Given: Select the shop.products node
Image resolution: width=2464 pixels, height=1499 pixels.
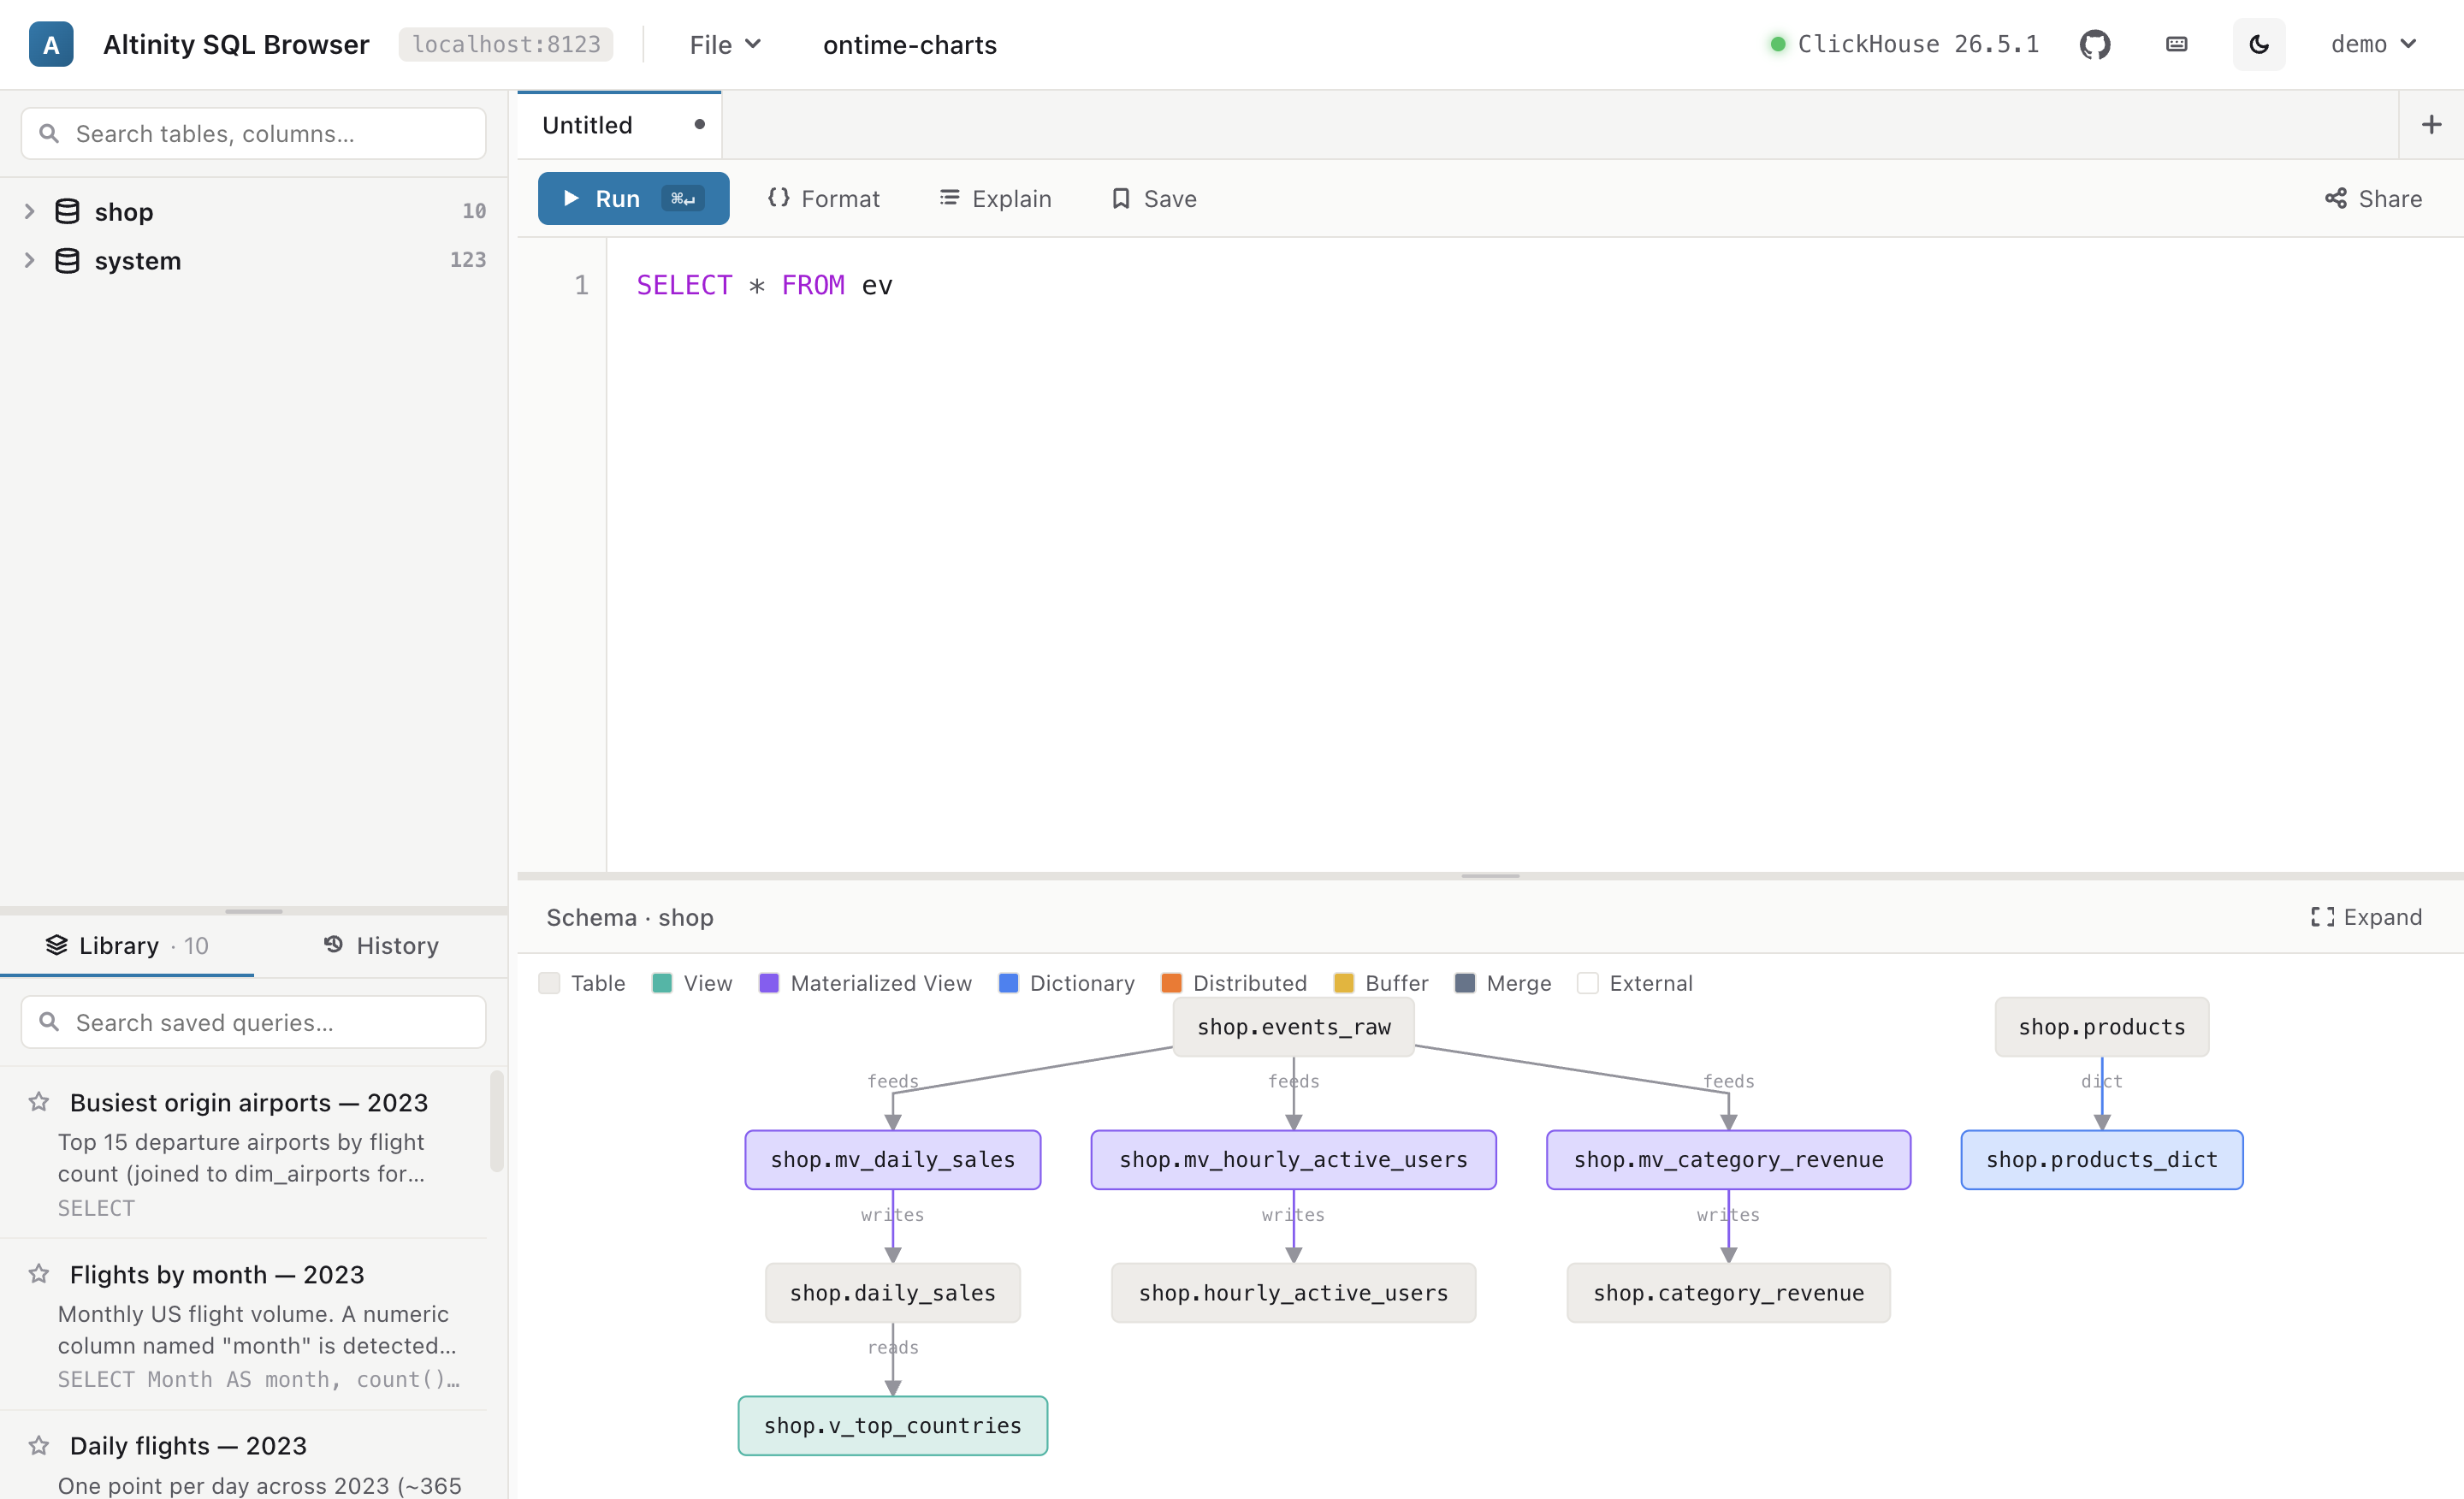Looking at the screenshot, I should [x=2101, y=1026].
